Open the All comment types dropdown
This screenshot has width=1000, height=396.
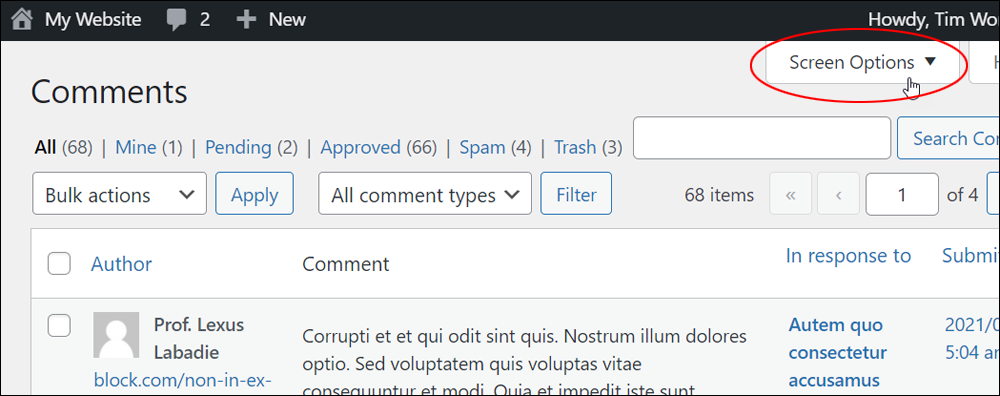425,194
